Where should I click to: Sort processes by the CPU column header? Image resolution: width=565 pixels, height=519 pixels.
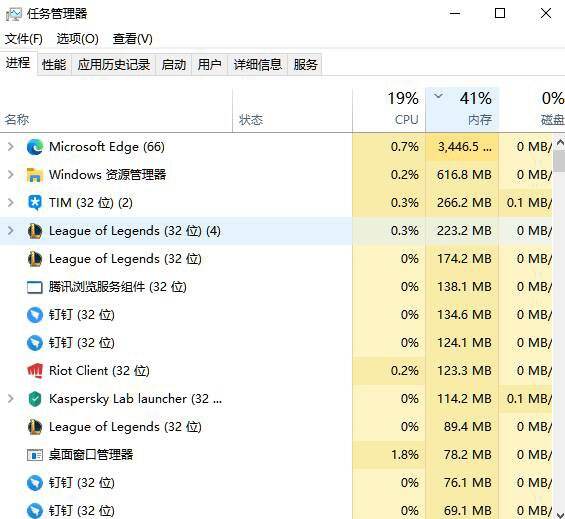[389, 110]
